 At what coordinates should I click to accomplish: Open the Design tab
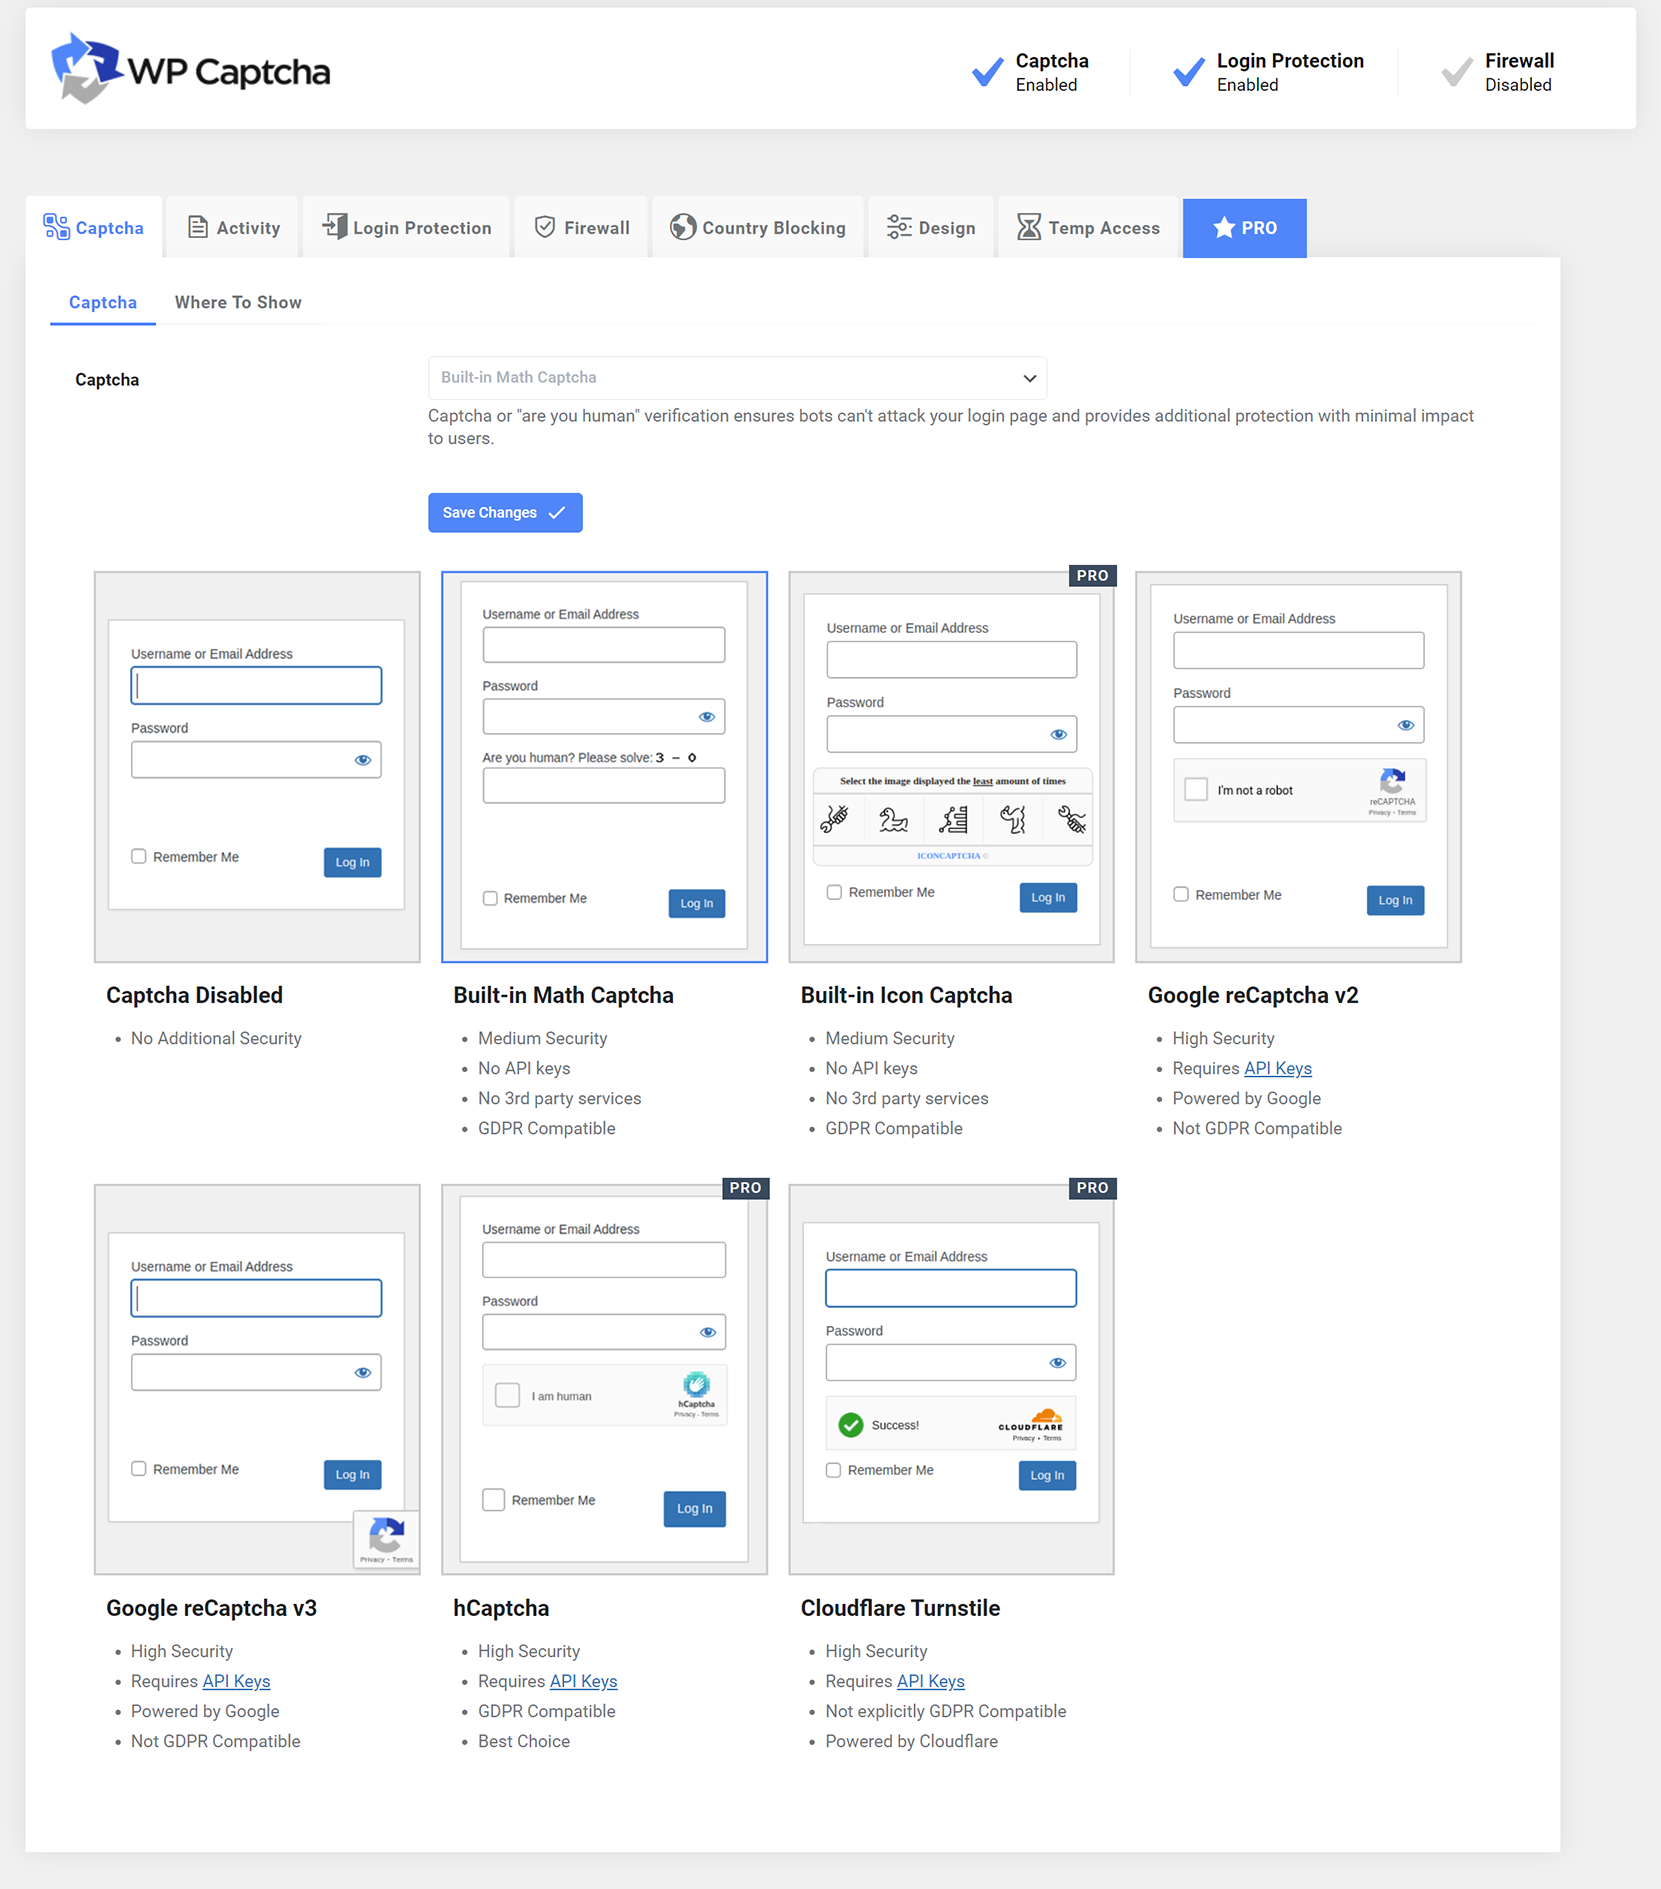click(x=931, y=227)
